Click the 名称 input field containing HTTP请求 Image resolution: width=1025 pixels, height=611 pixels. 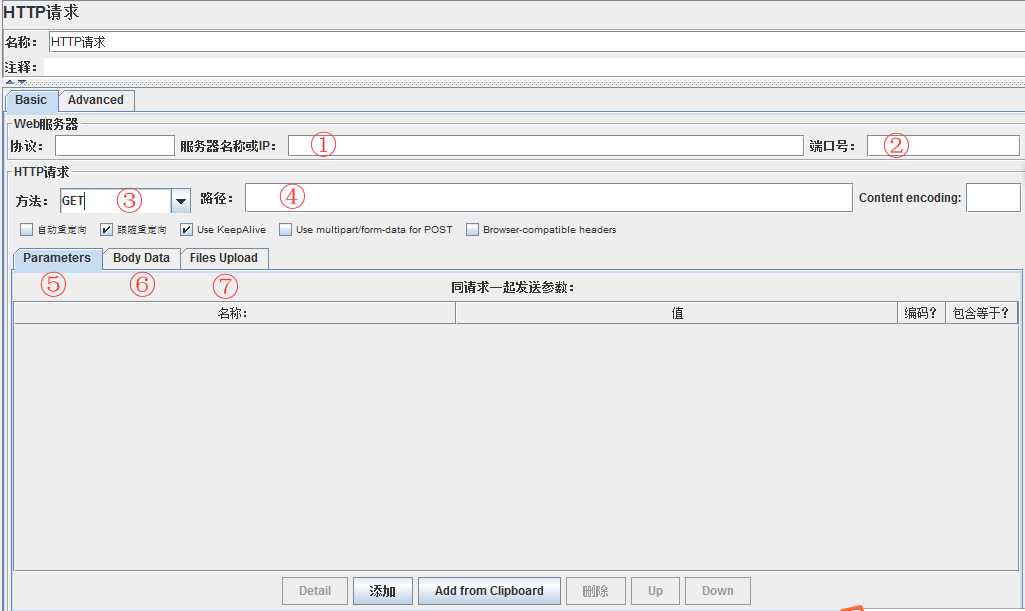pyautogui.click(x=536, y=42)
